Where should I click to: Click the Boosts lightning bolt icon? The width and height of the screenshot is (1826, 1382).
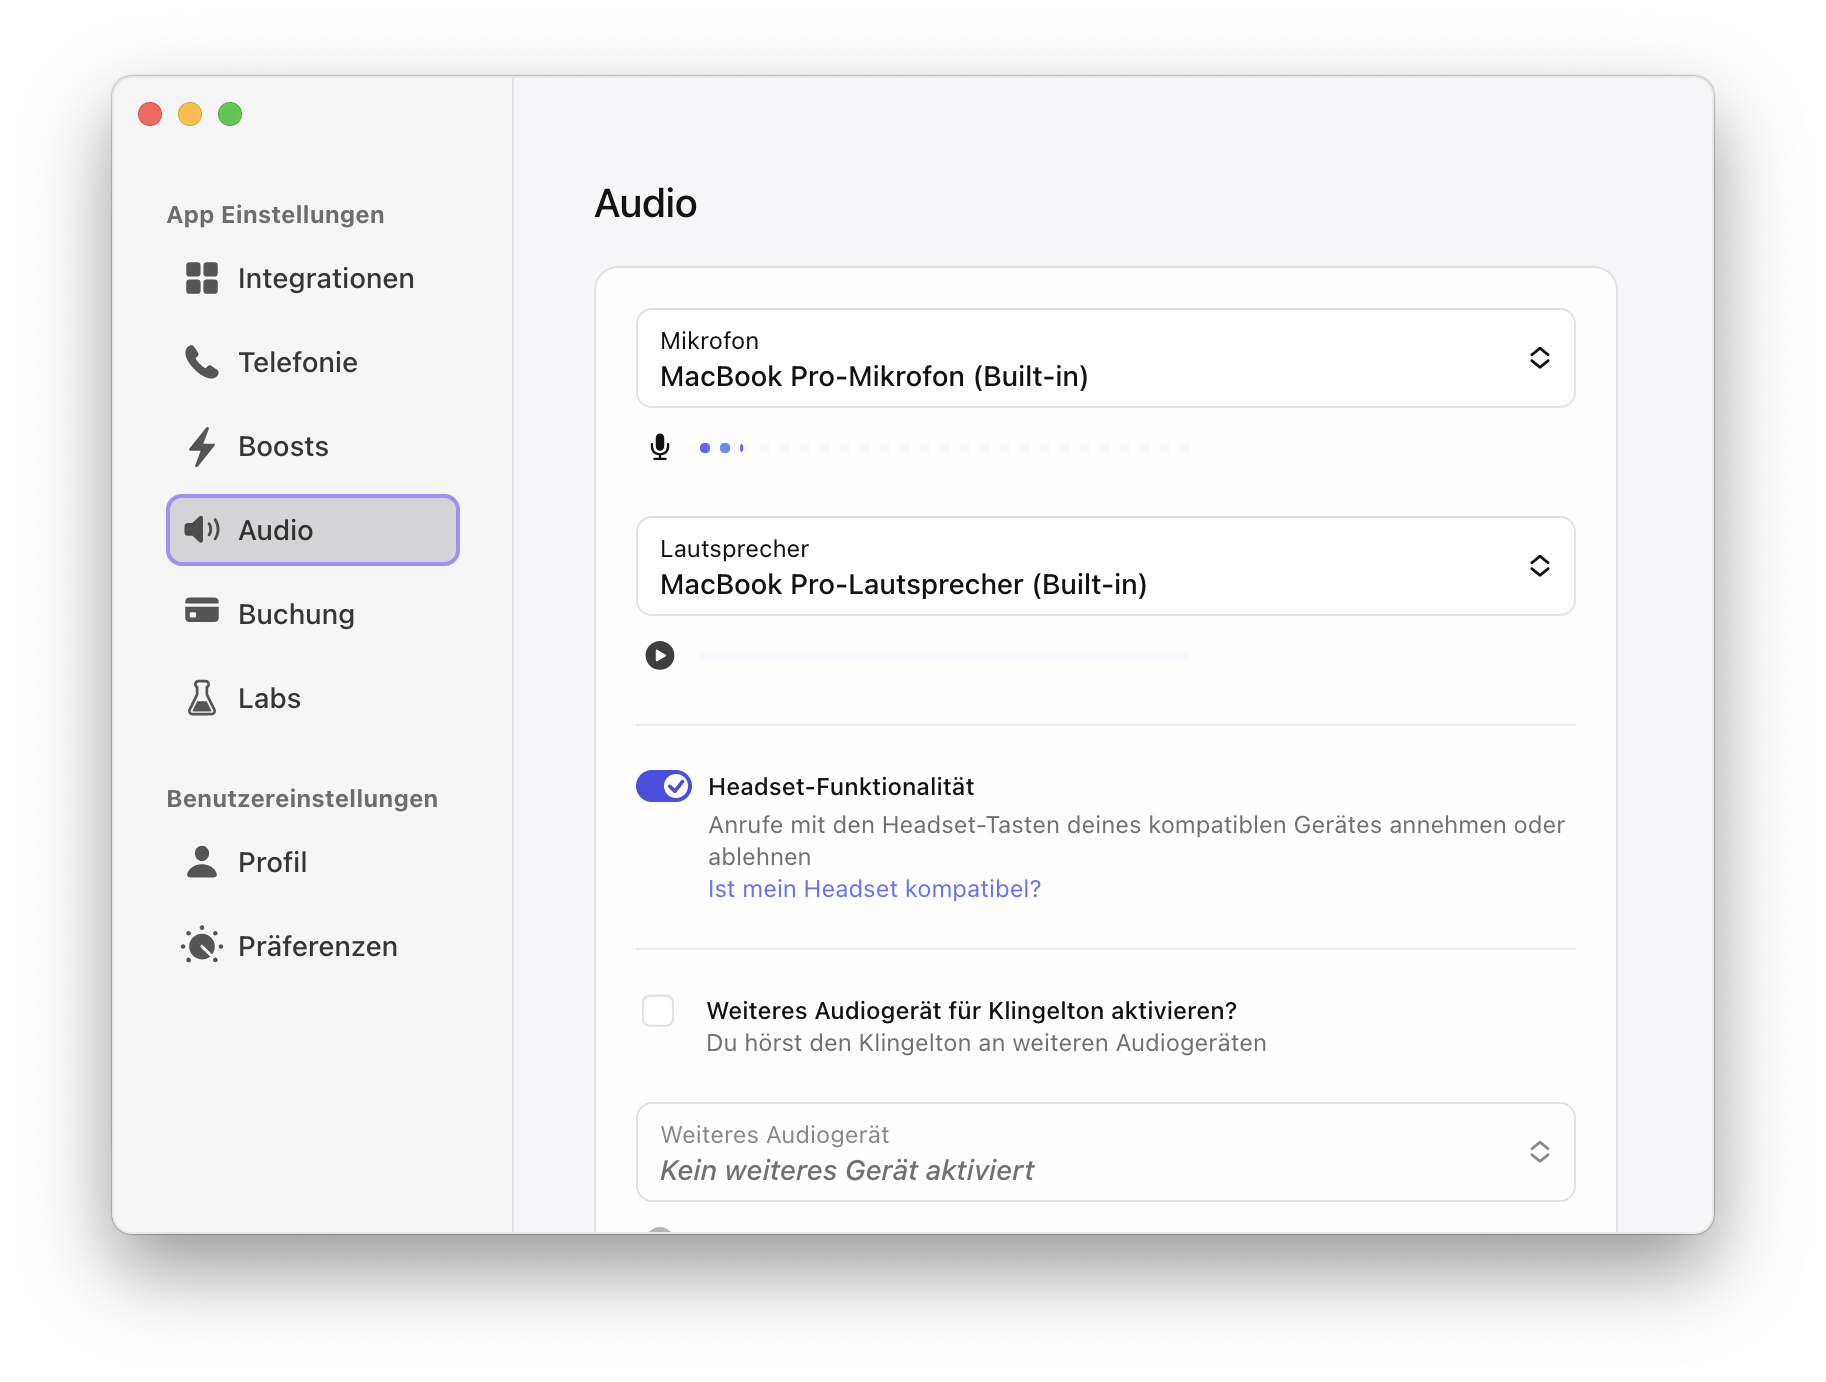point(202,446)
